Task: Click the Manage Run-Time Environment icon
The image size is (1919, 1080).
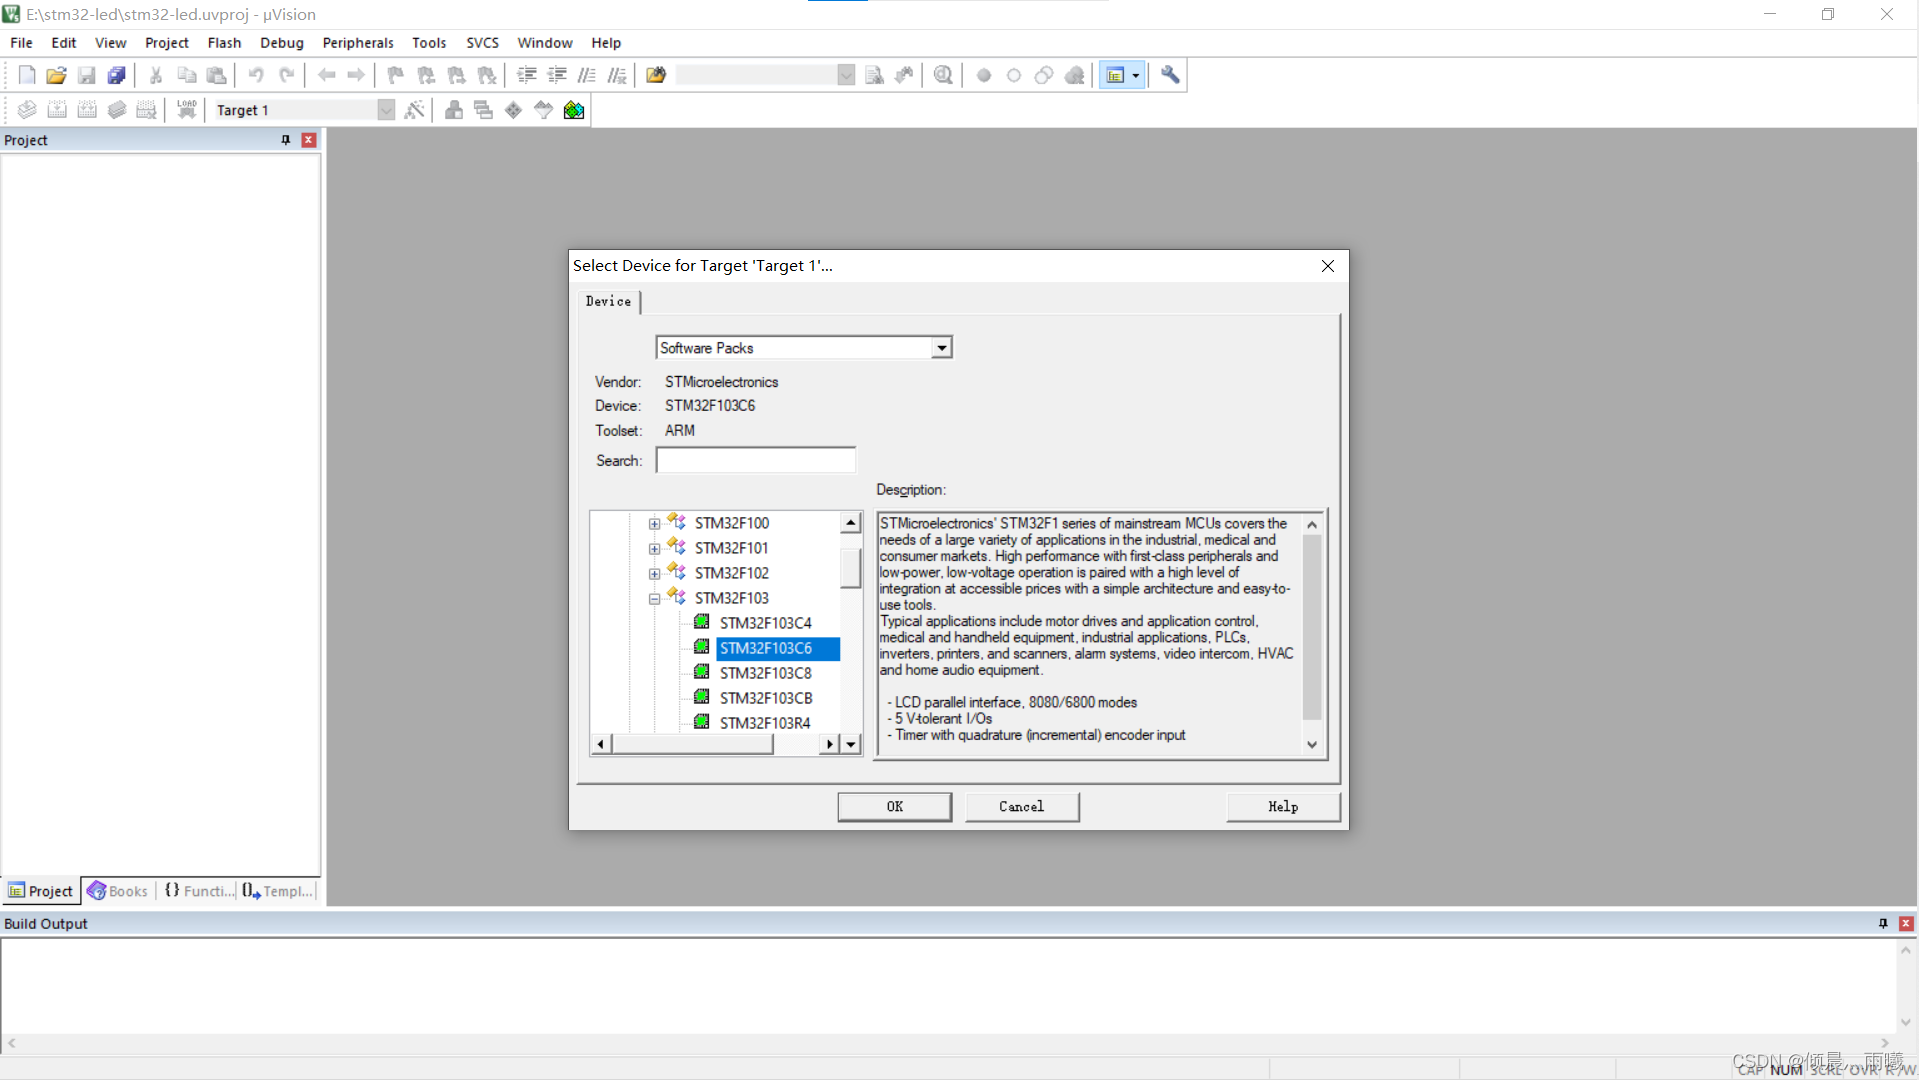Action: tap(513, 110)
